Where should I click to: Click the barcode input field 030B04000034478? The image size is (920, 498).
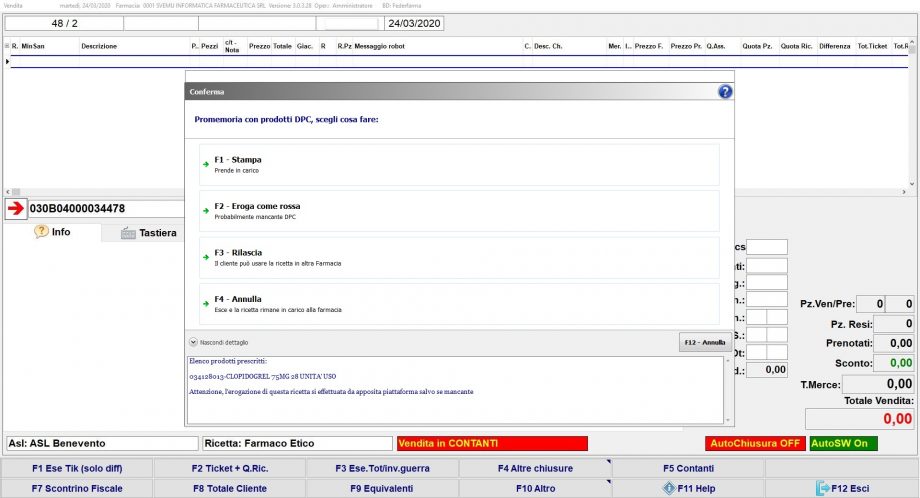(105, 209)
